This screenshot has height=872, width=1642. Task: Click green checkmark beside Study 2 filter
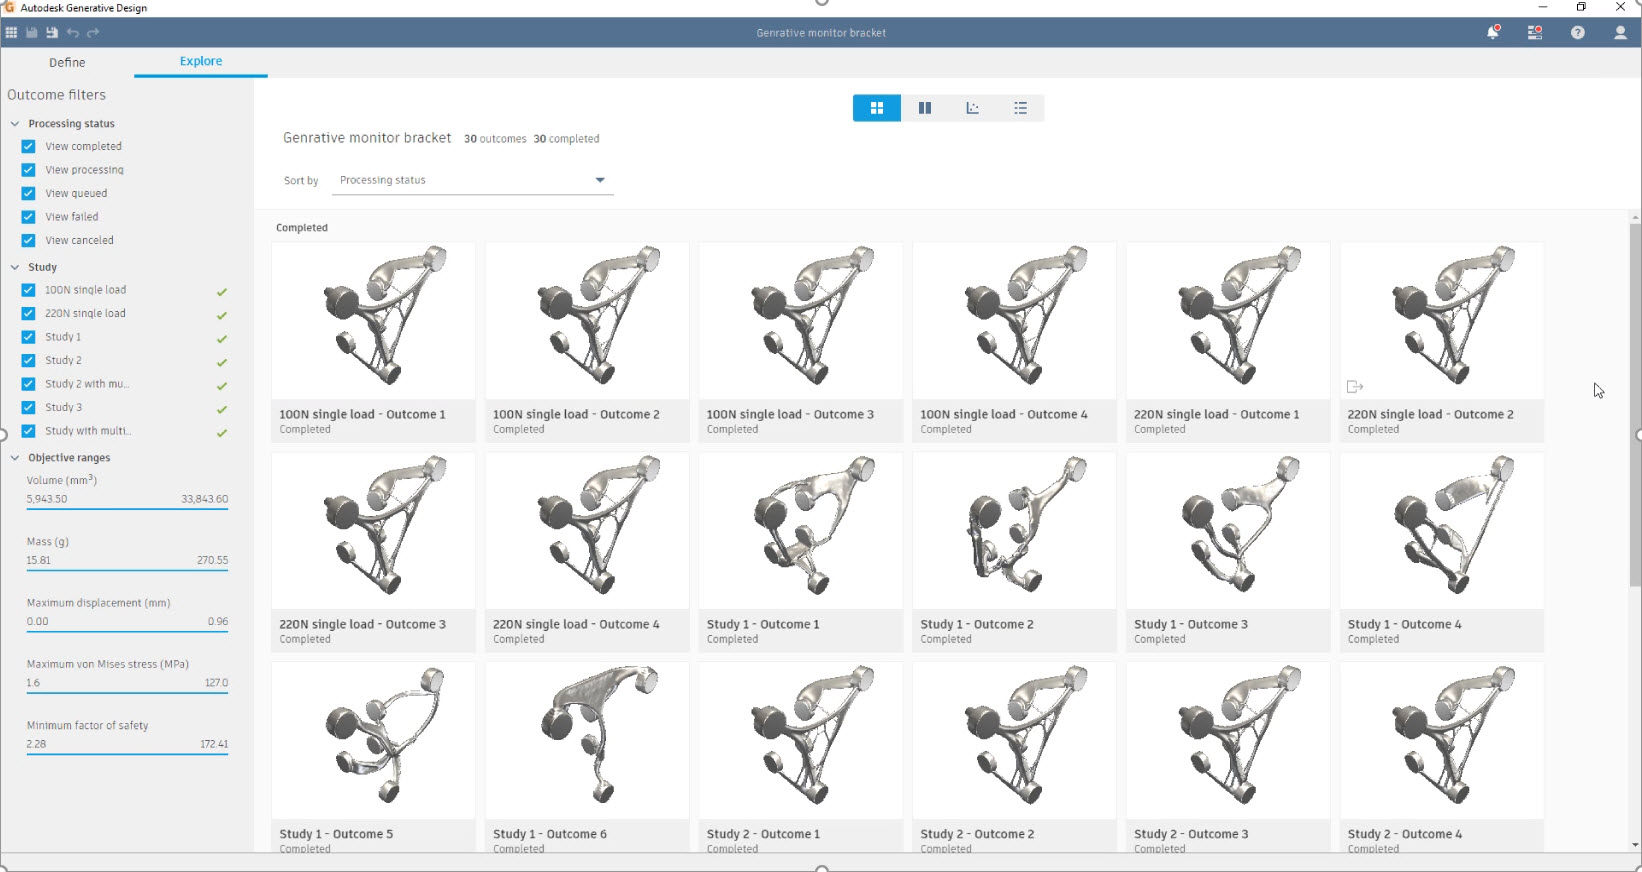click(x=222, y=362)
